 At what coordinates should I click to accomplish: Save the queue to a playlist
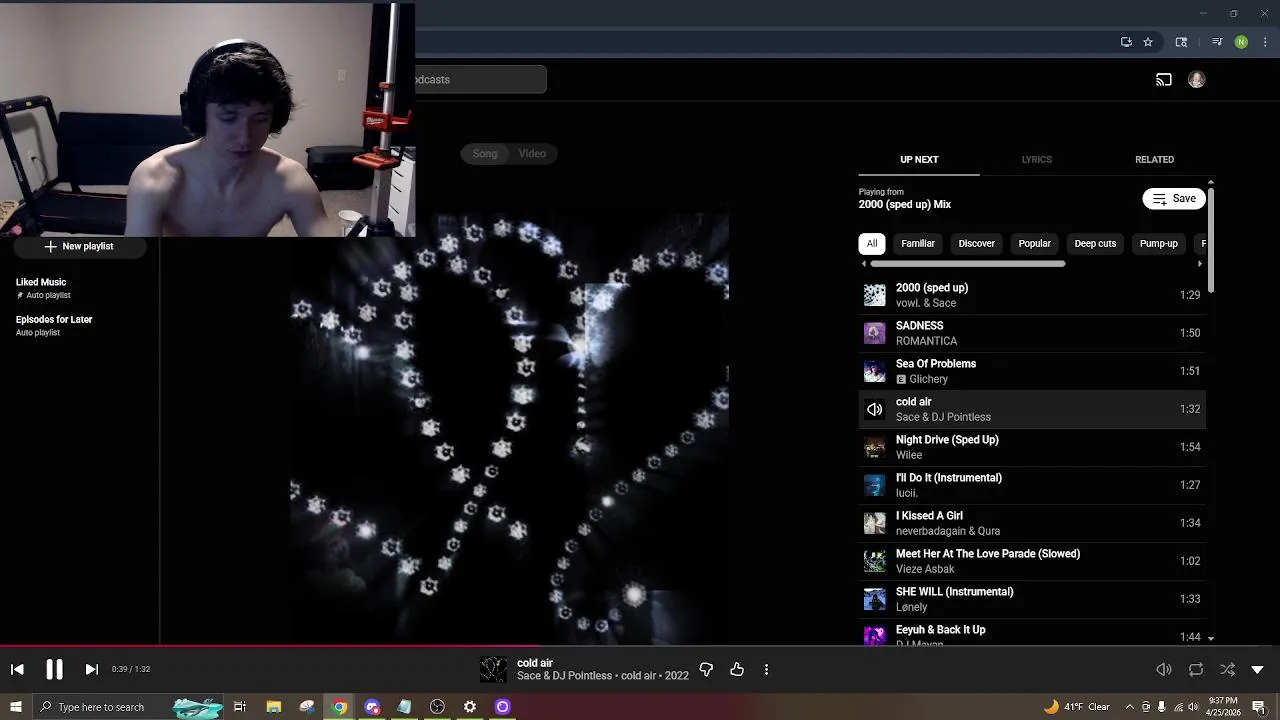pyautogui.click(x=1174, y=199)
